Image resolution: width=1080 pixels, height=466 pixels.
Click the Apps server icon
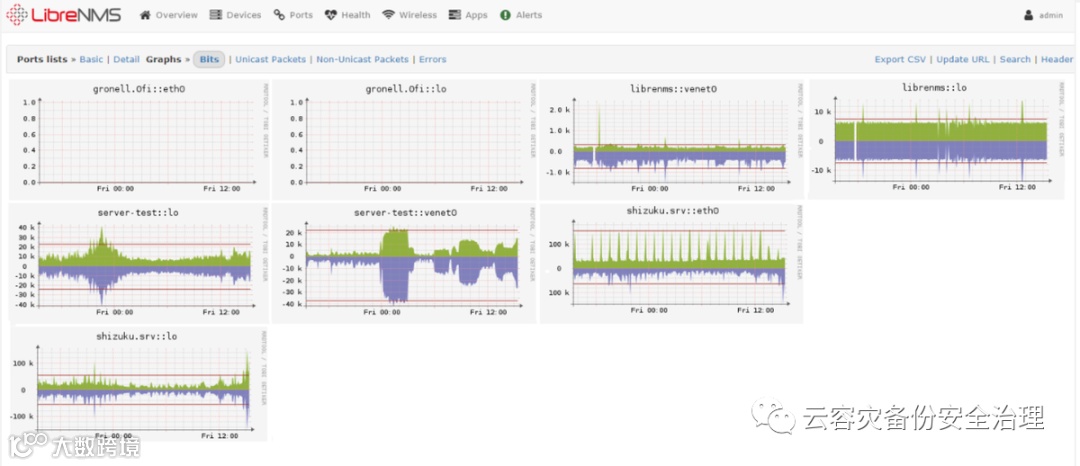(x=454, y=14)
